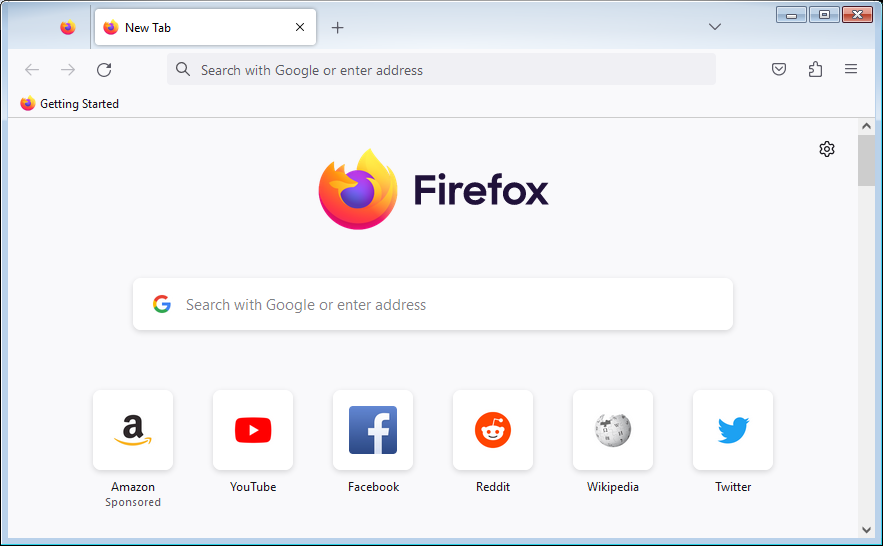Switch to the pinned Firefox tab
This screenshot has height=546, width=883.
67,28
